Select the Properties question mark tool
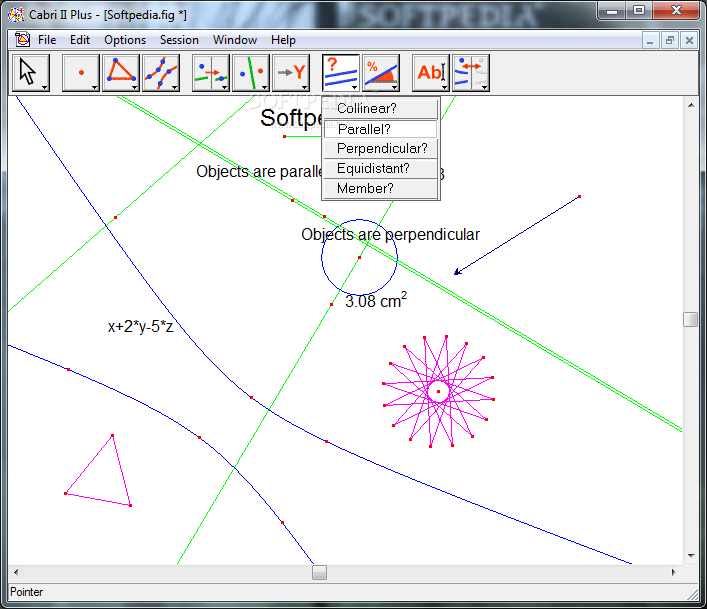The width and height of the screenshot is (707, 609). tap(341, 73)
